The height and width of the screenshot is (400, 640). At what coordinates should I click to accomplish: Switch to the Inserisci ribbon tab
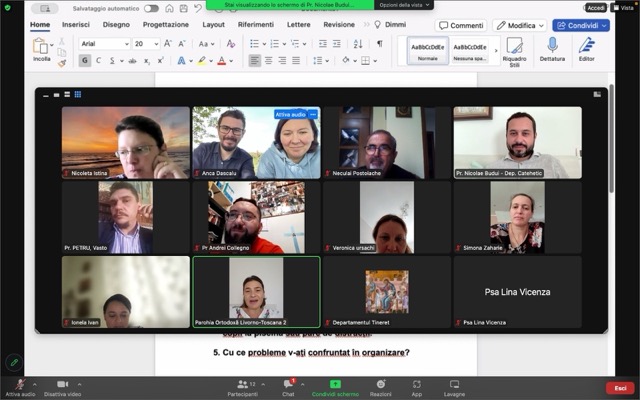(x=76, y=24)
